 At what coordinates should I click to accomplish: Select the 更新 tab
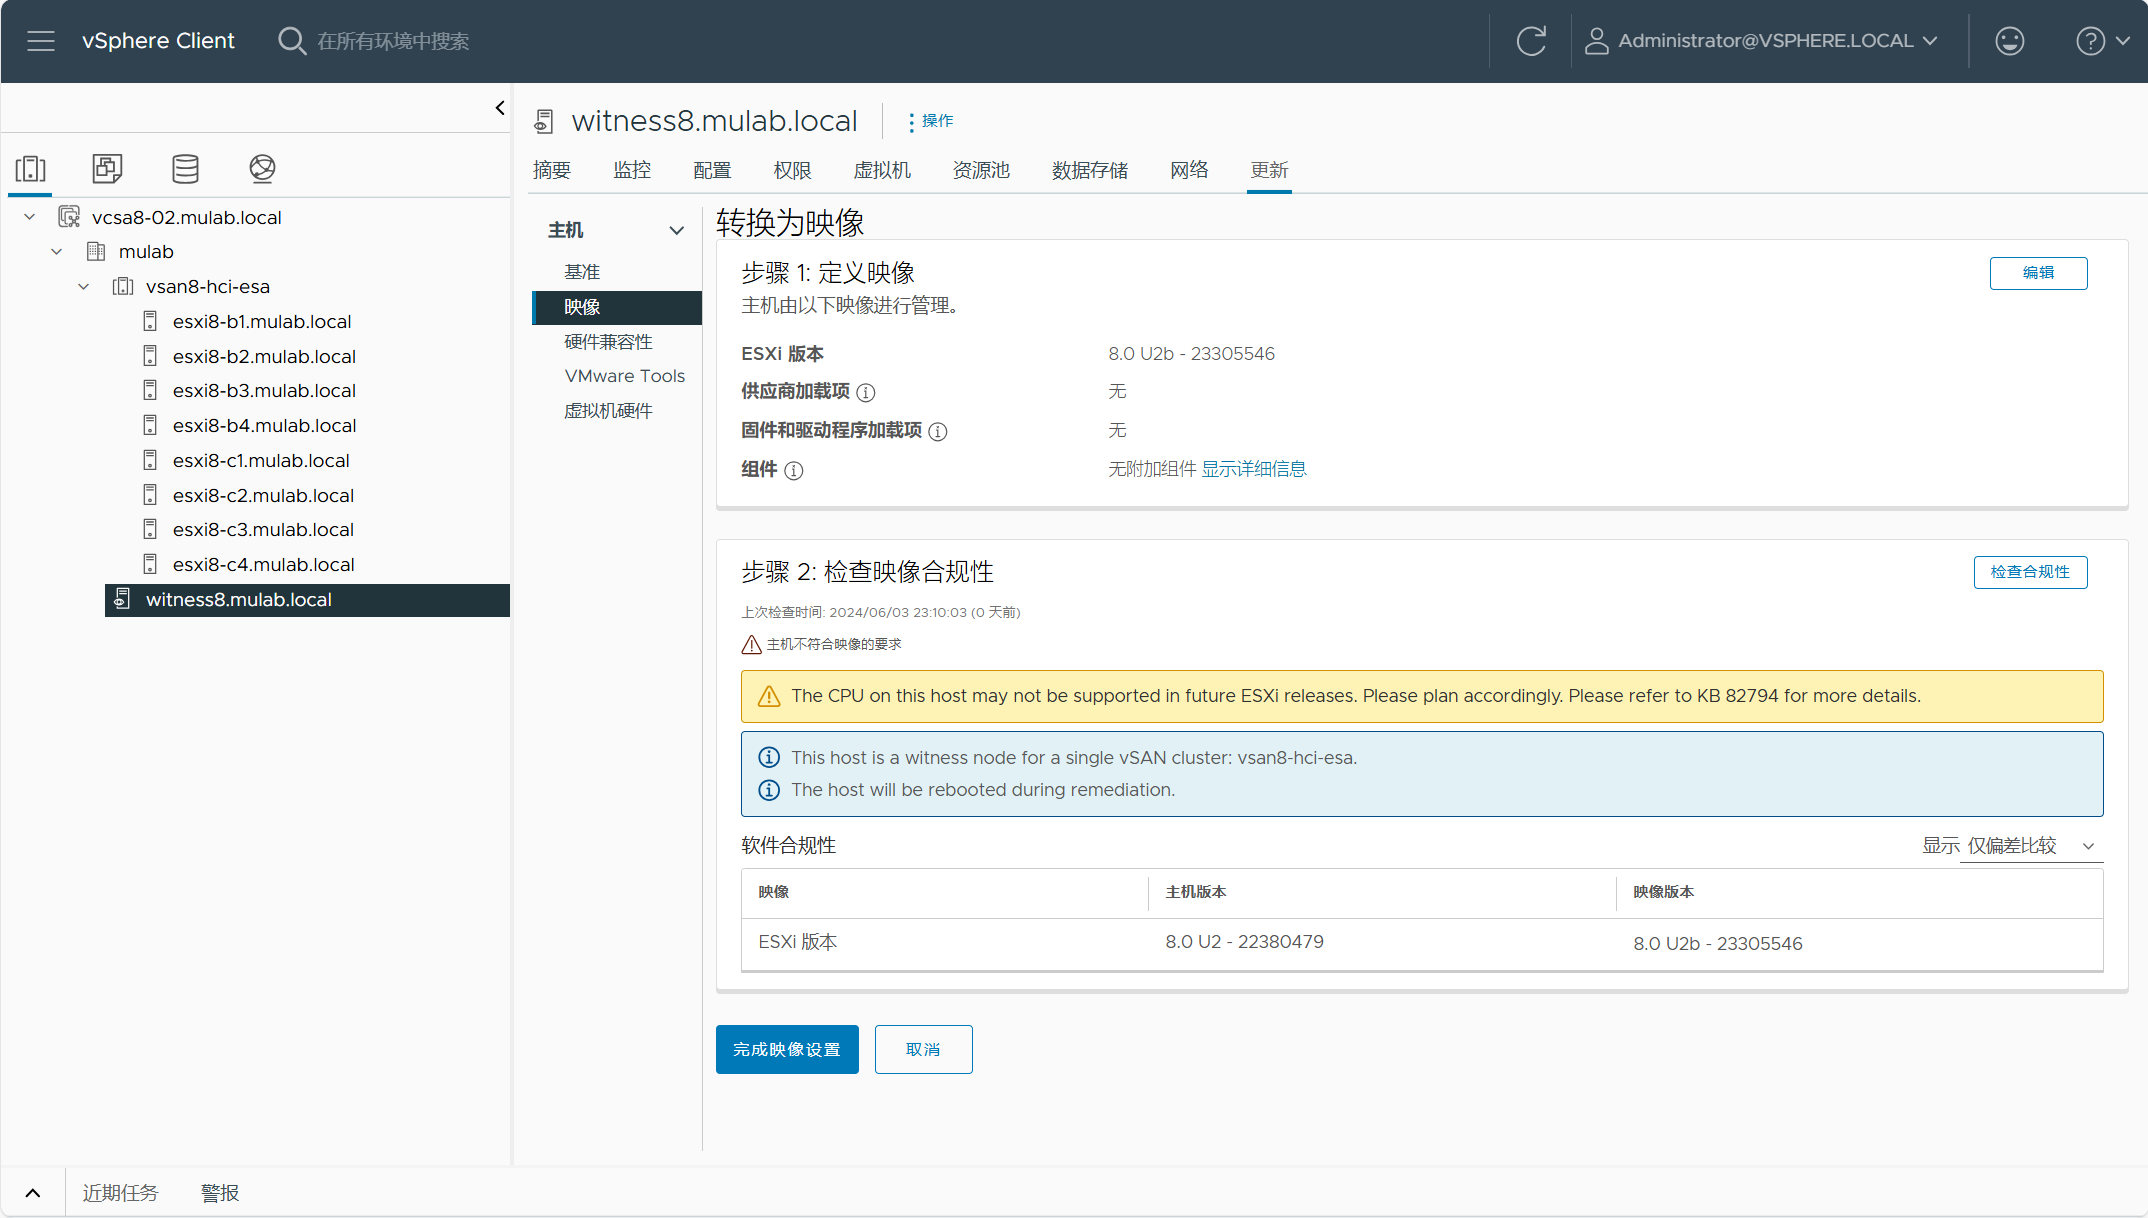[1269, 170]
